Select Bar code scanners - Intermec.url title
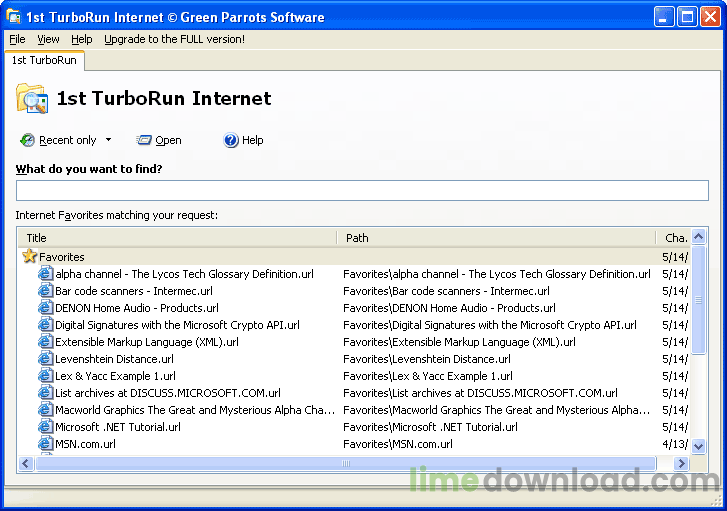Viewport: 727px width, 511px height. [x=134, y=291]
